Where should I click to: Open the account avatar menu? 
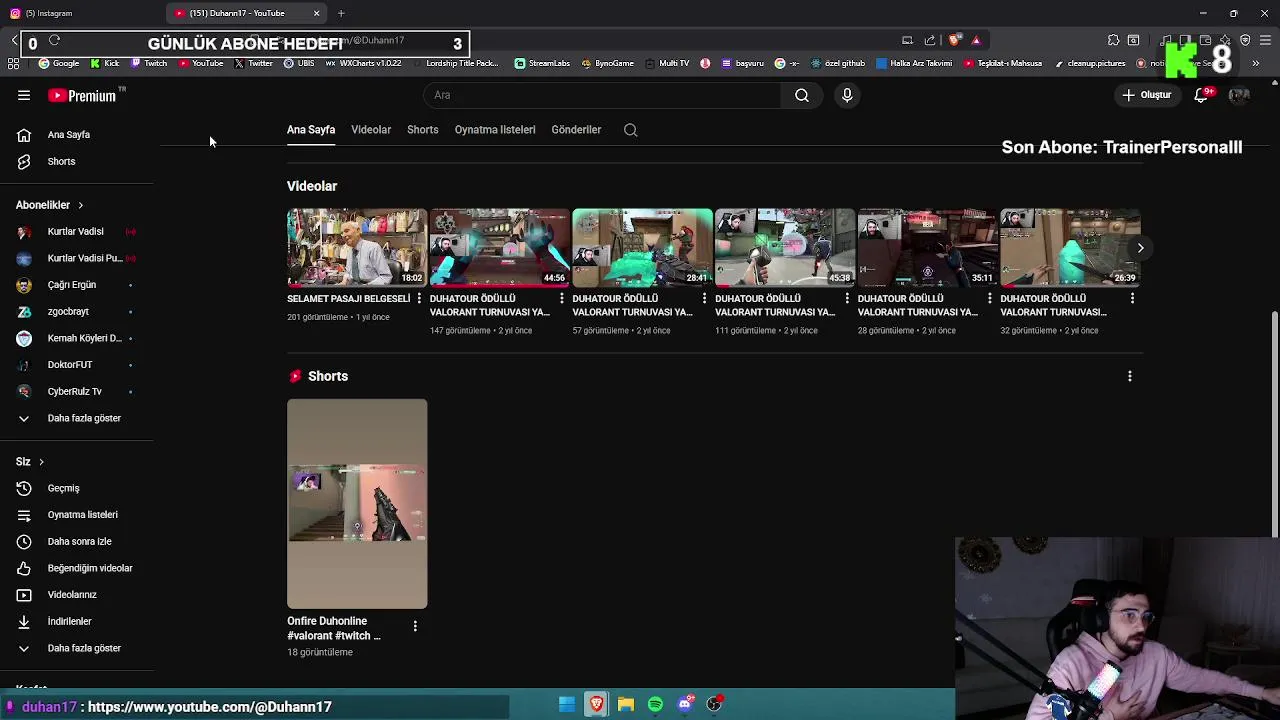(1239, 95)
